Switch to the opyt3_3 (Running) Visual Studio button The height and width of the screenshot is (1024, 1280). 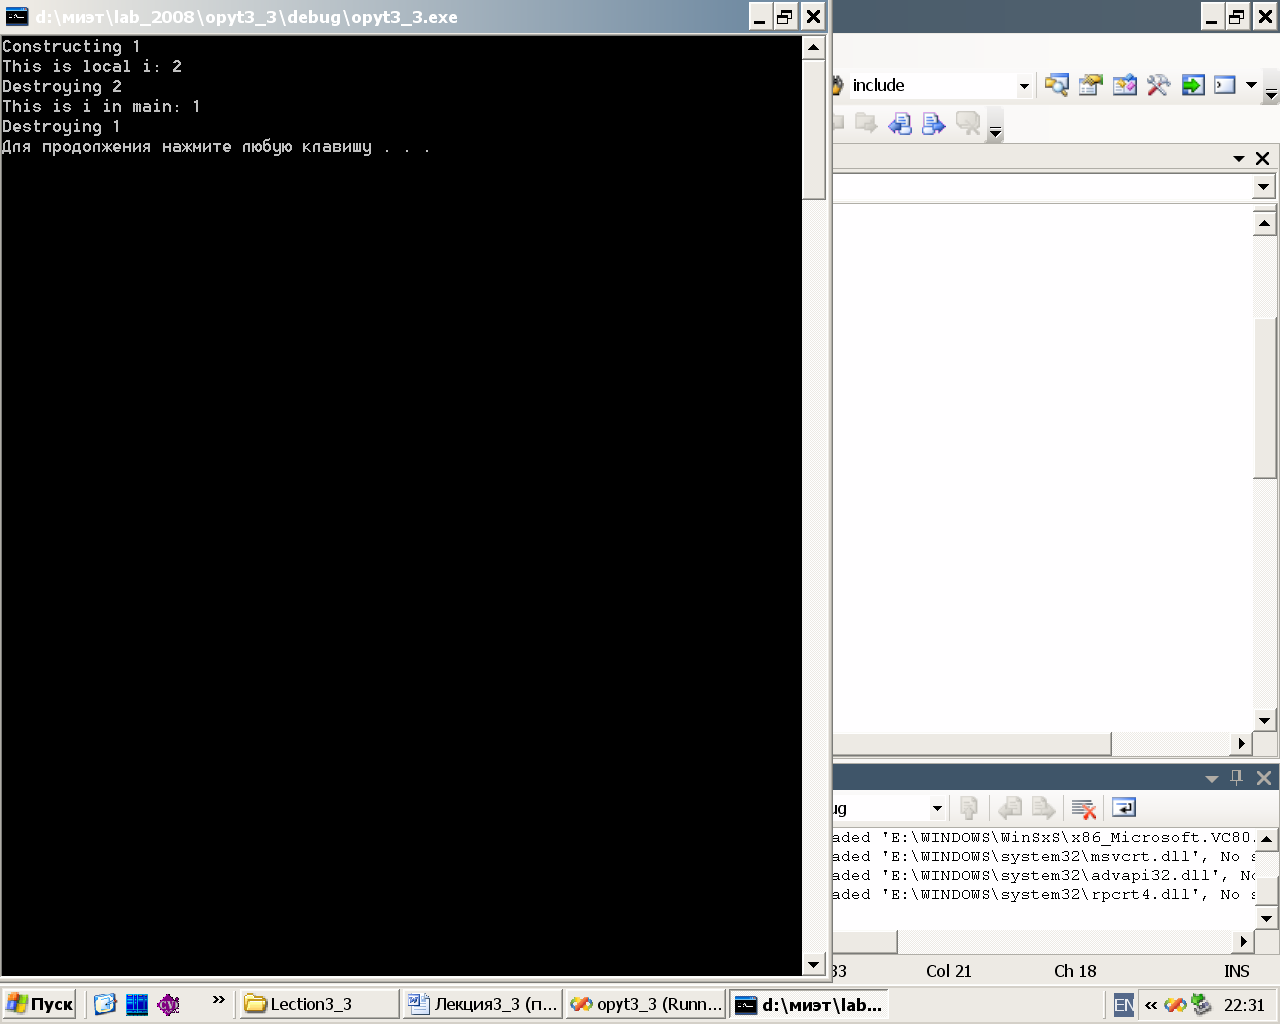click(645, 1004)
